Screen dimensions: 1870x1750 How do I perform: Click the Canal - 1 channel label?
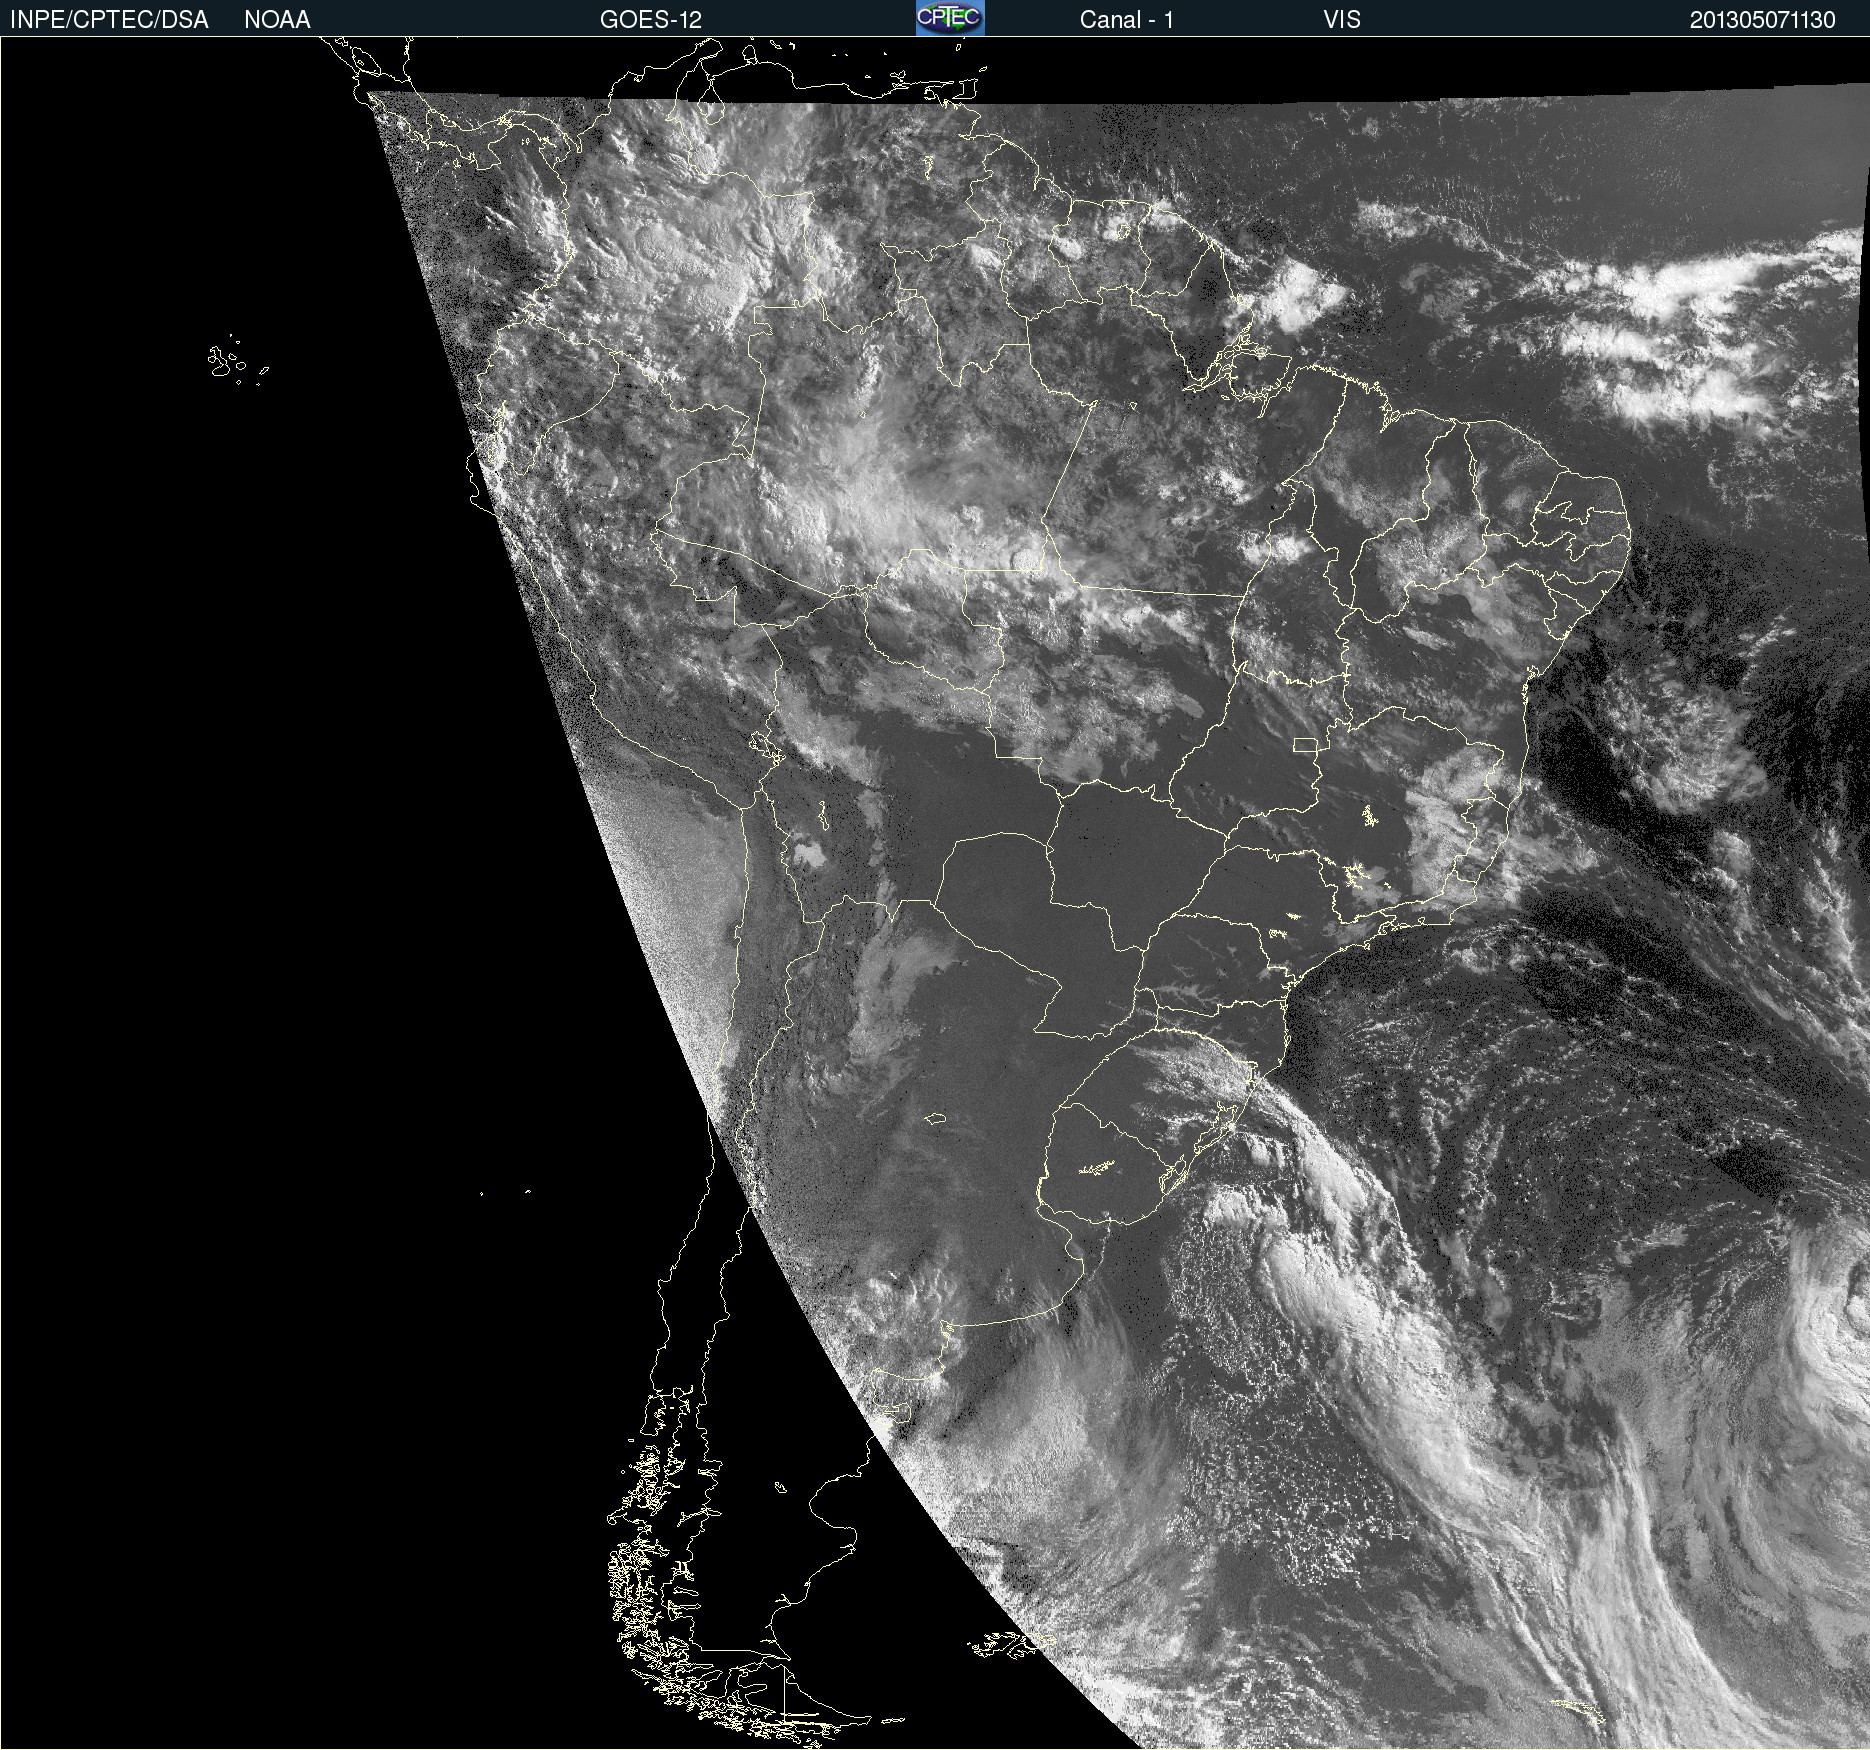click(1127, 20)
